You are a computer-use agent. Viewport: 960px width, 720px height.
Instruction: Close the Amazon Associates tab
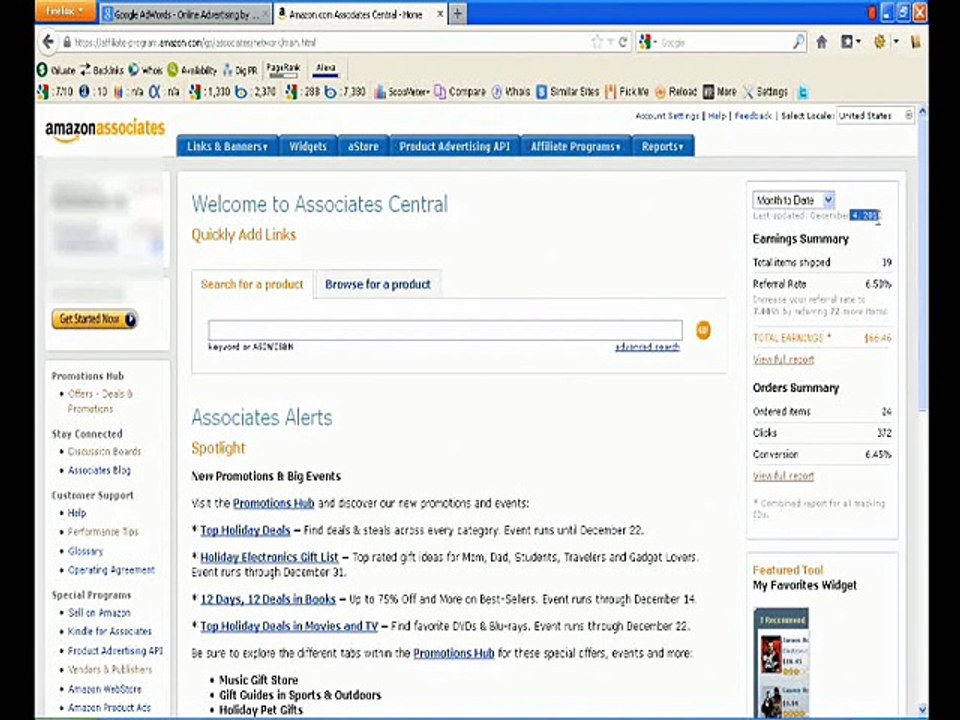[440, 13]
